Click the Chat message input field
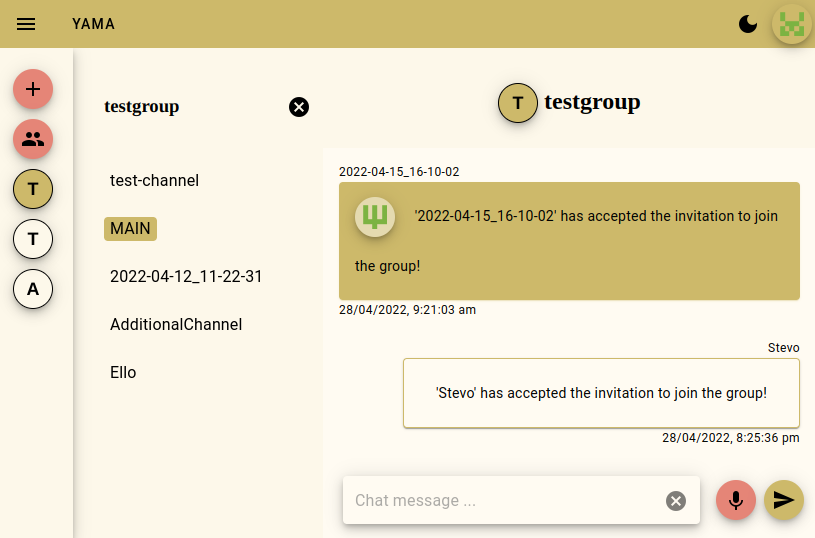This screenshot has width=815, height=538. [x=500, y=500]
